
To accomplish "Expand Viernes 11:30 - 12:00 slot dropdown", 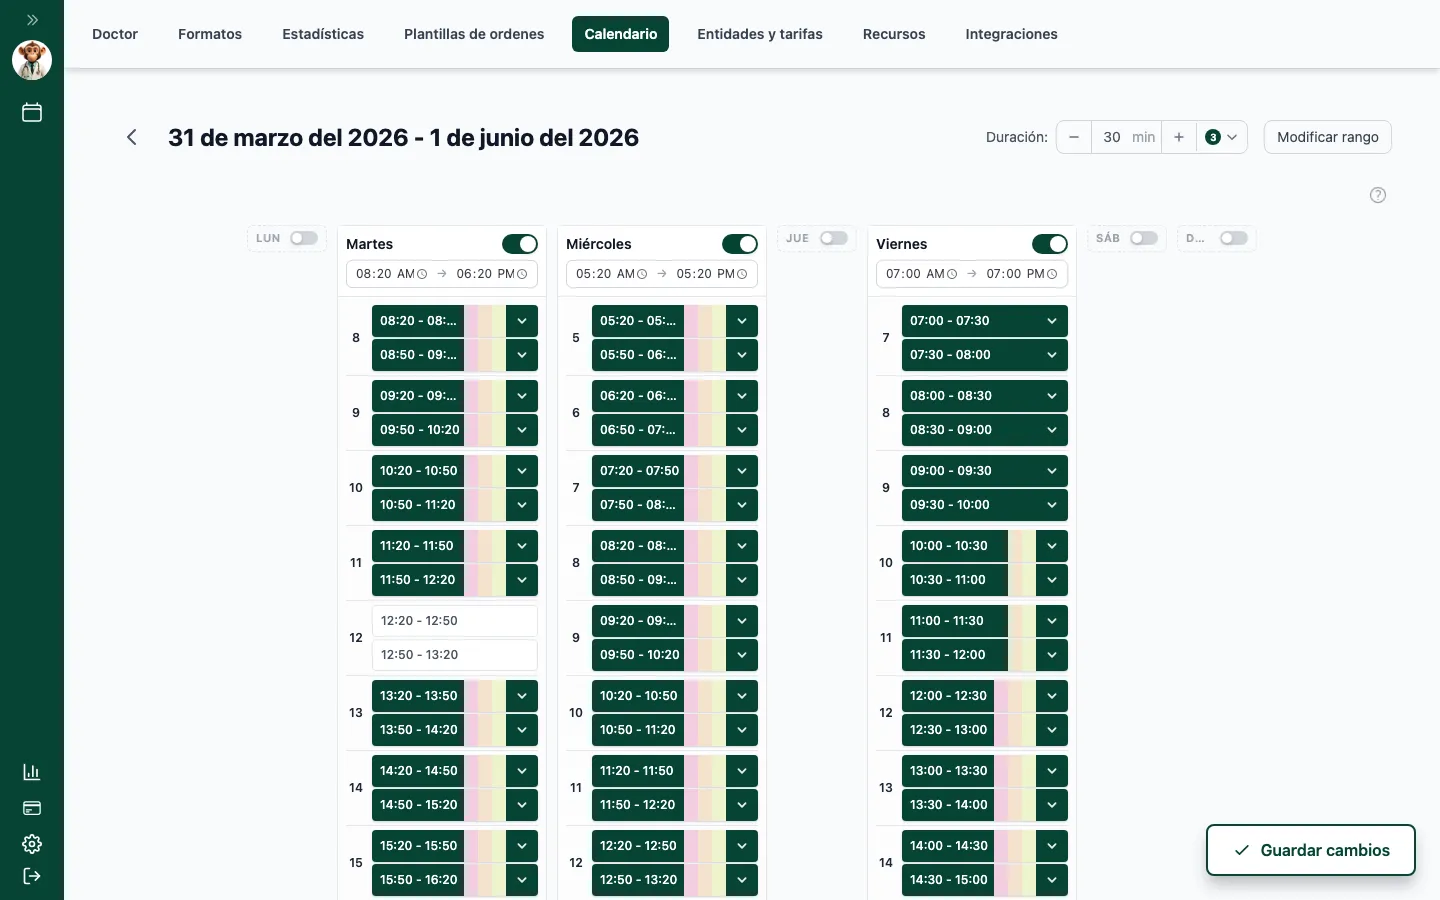I will pos(1052,655).
